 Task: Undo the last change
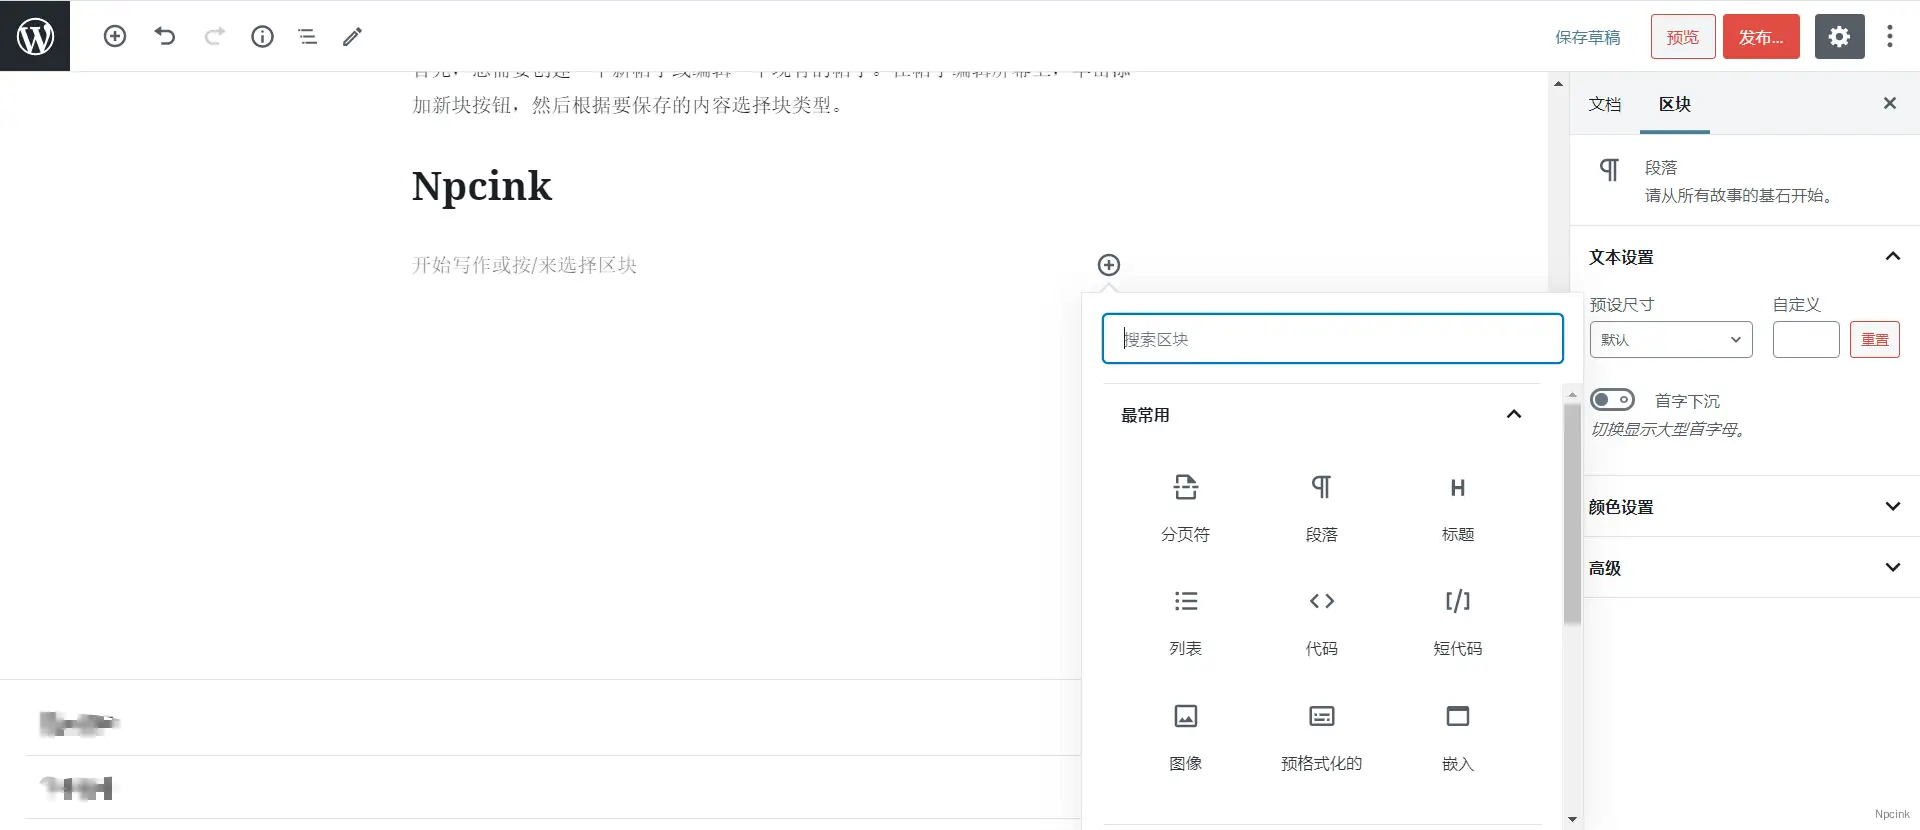[165, 37]
